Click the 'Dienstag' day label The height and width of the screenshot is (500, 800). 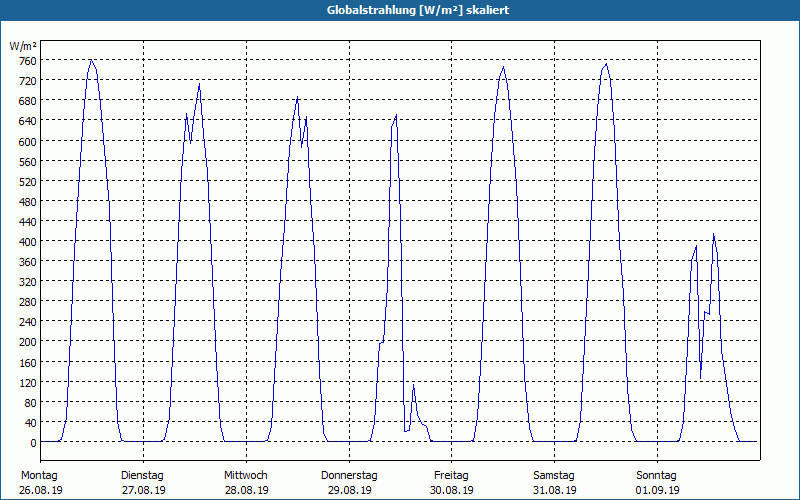tap(142, 476)
